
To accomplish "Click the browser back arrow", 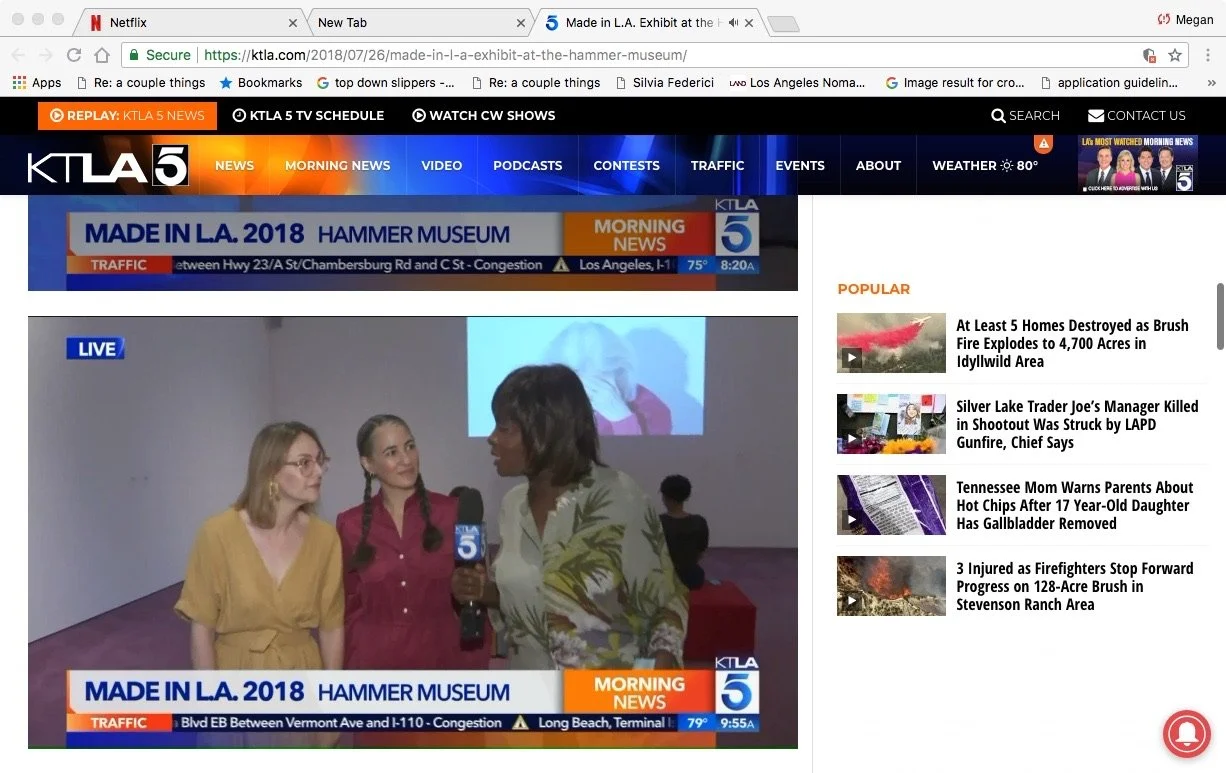I will [x=19, y=55].
